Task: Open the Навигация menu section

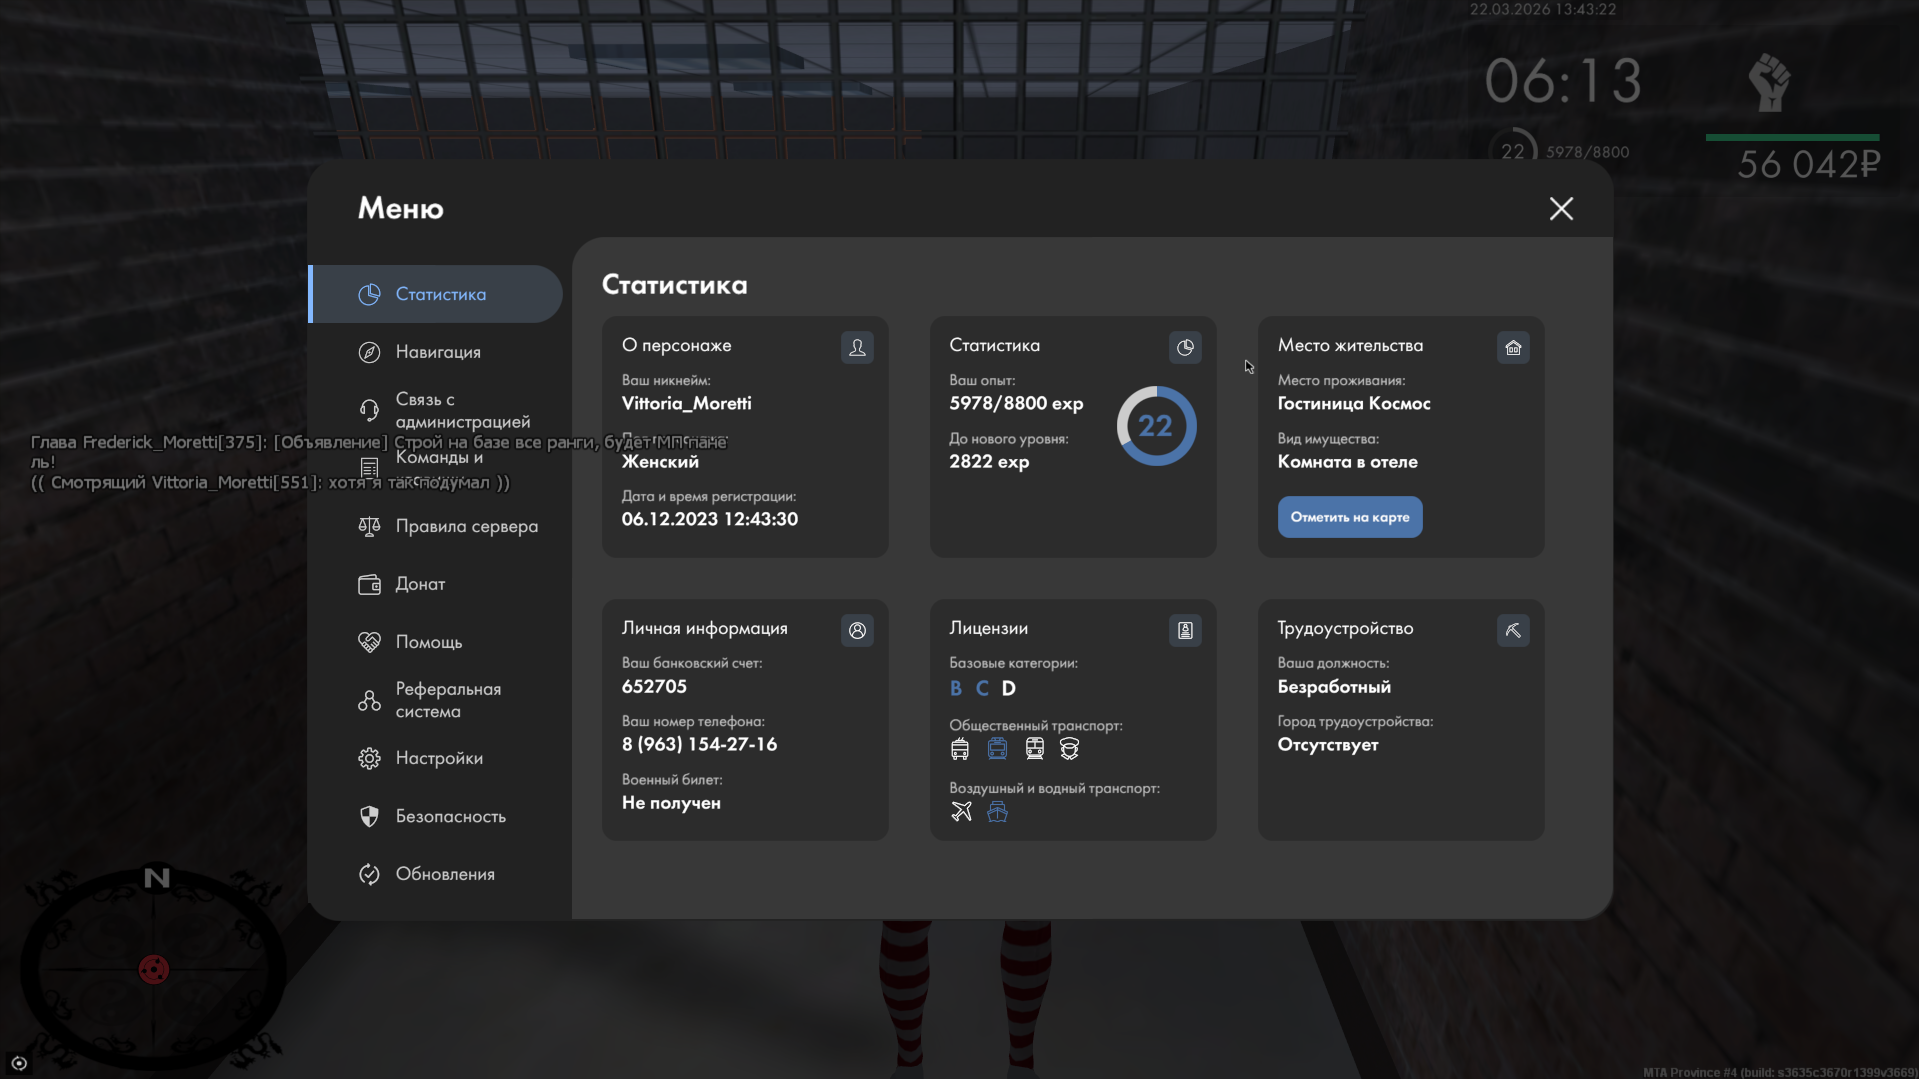Action: click(438, 352)
